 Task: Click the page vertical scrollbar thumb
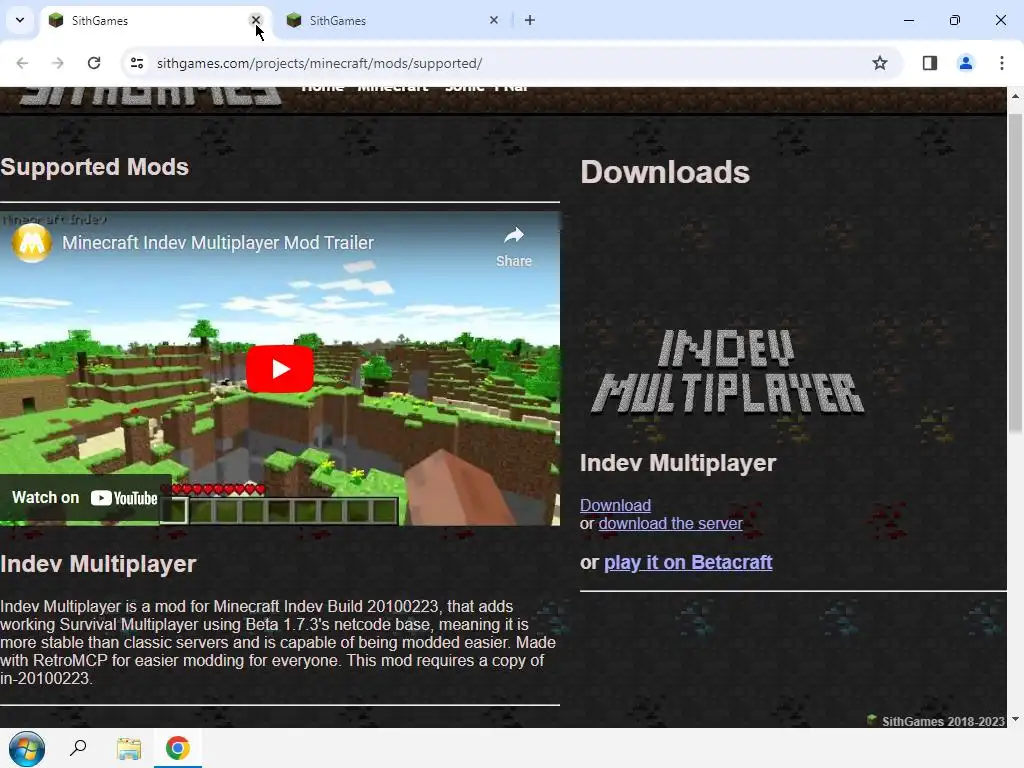point(1015,273)
